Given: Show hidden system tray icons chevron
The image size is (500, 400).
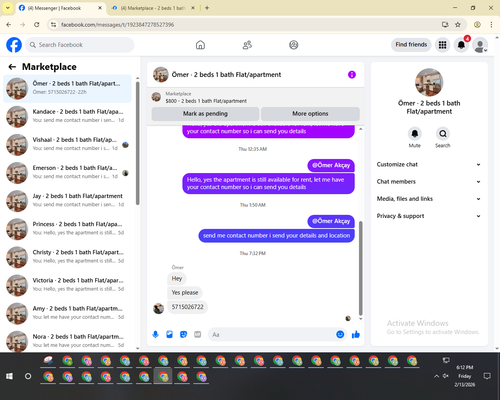Looking at the screenshot, I should point(436,376).
